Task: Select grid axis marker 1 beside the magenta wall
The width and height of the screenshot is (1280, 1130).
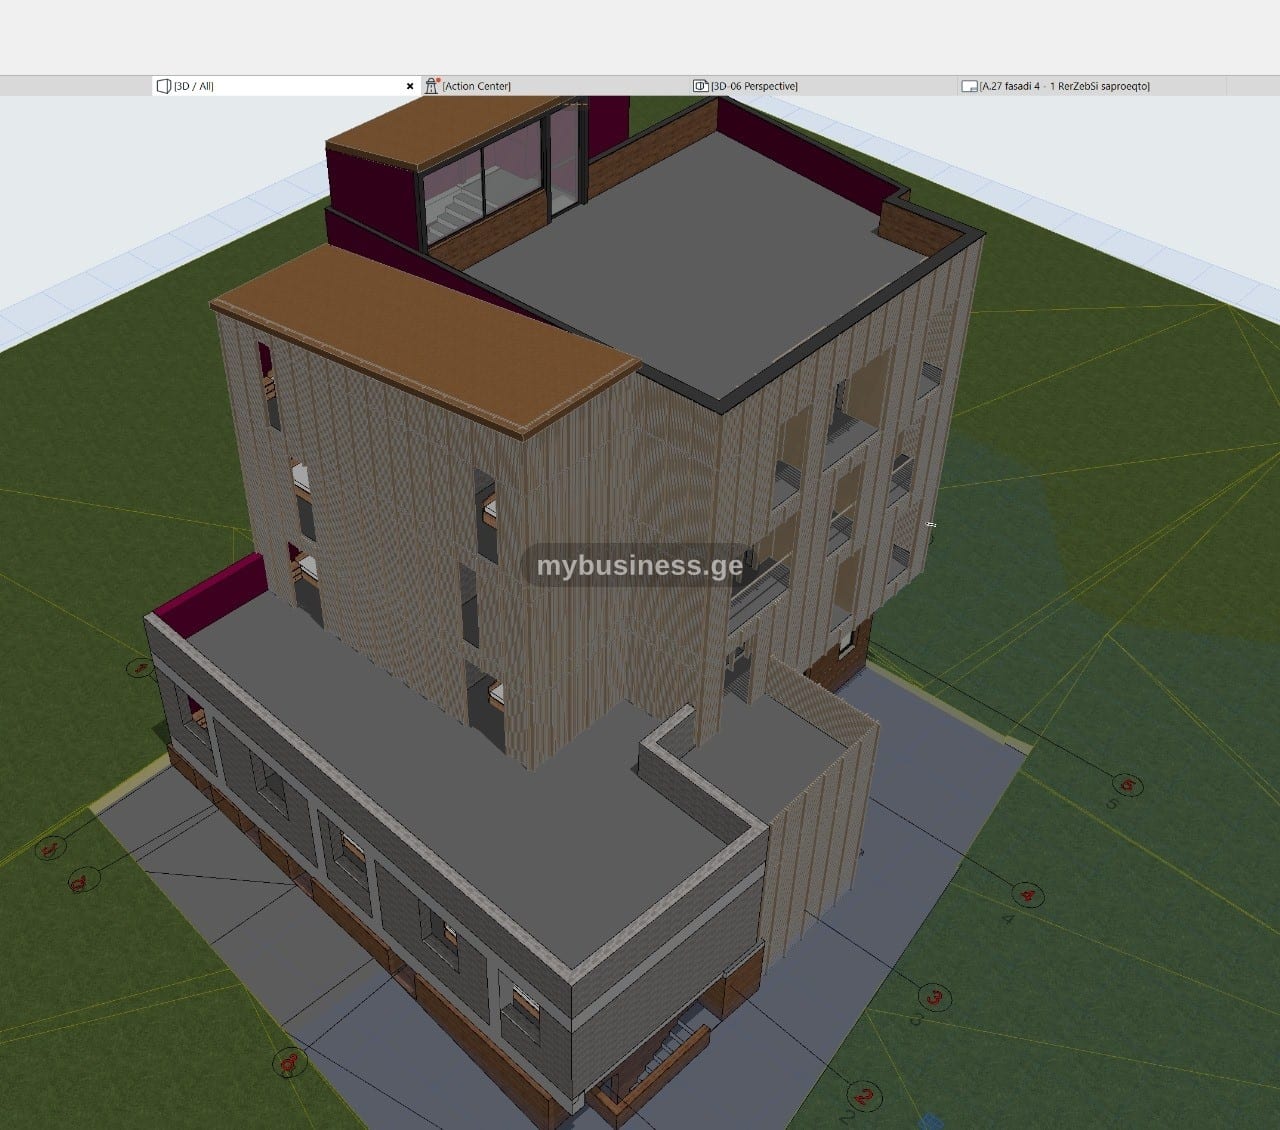Action: pos(140,667)
